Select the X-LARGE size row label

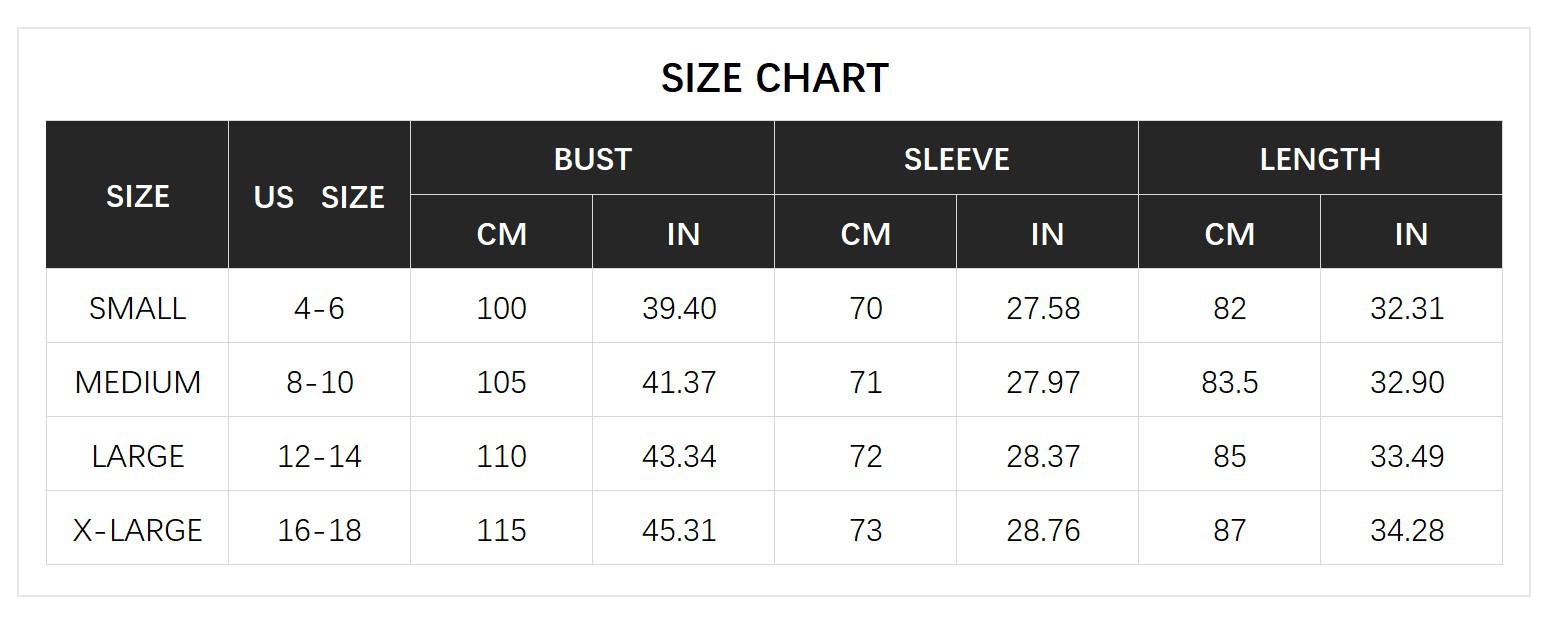[137, 530]
